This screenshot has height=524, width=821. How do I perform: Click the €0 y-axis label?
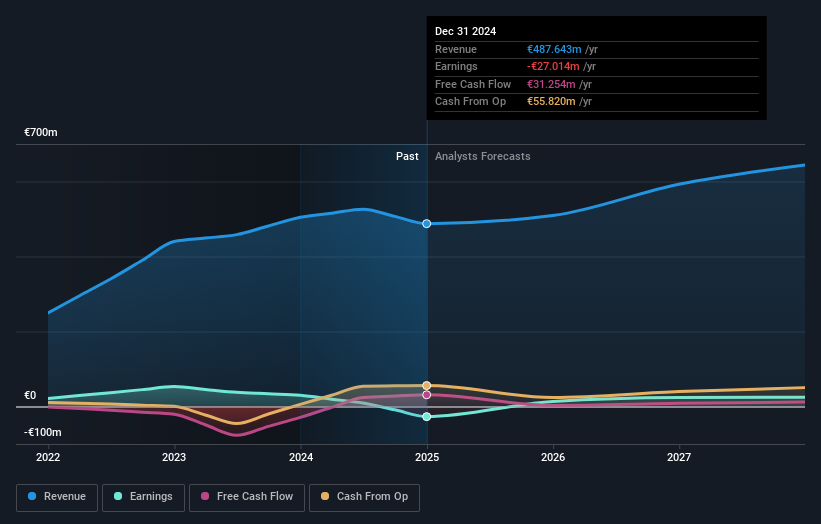click(x=30, y=396)
